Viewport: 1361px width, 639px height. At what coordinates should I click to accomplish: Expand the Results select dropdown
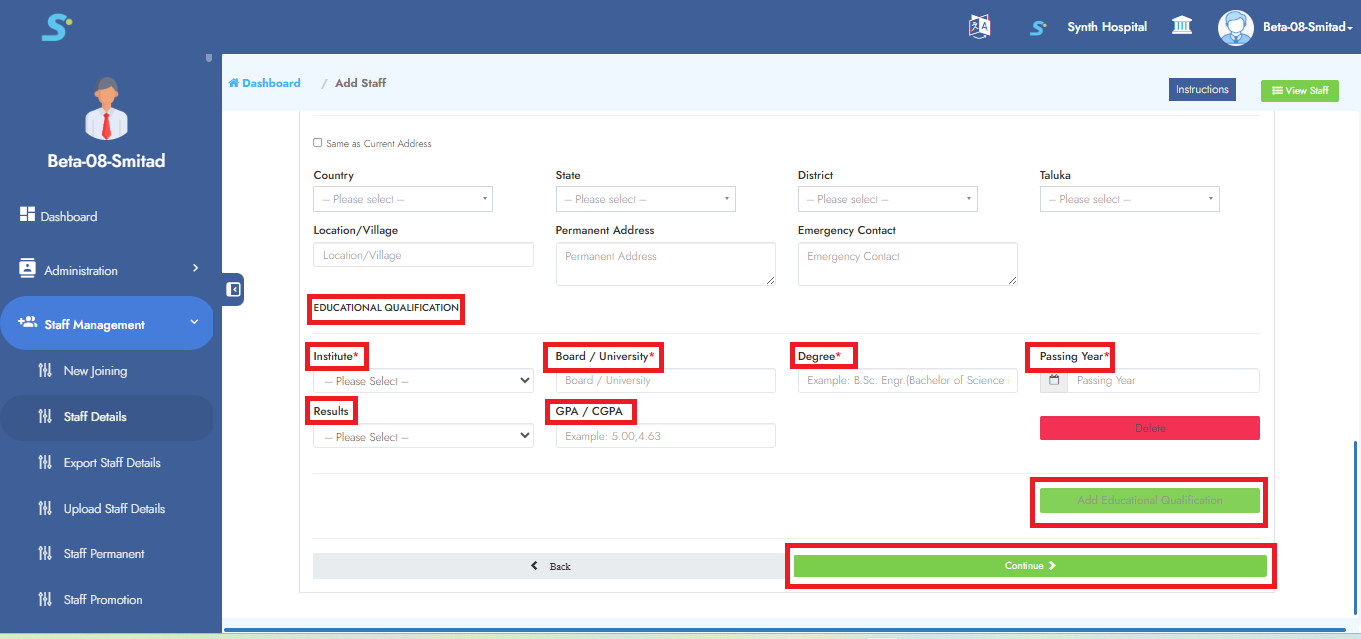click(423, 437)
